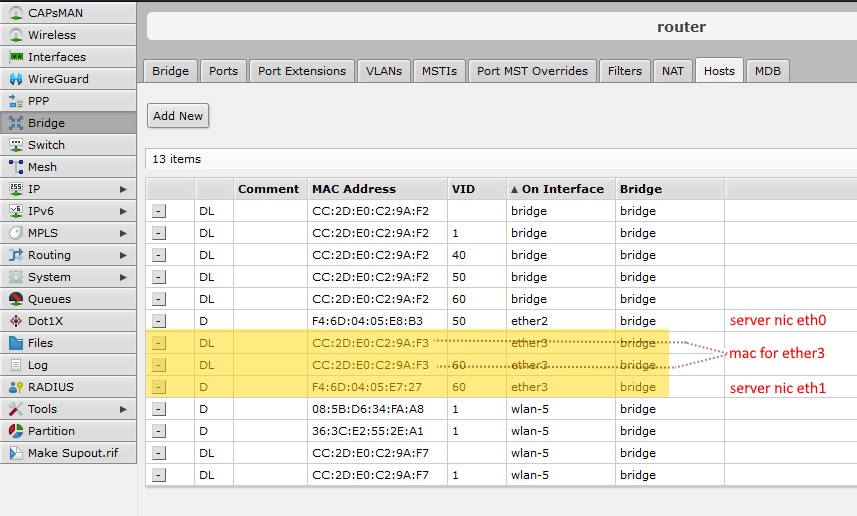Screen dimensions: 857x516
Task: Remove host 08:5B:D6:34:FA:A8 with minus button
Action: pyautogui.click(x=159, y=409)
